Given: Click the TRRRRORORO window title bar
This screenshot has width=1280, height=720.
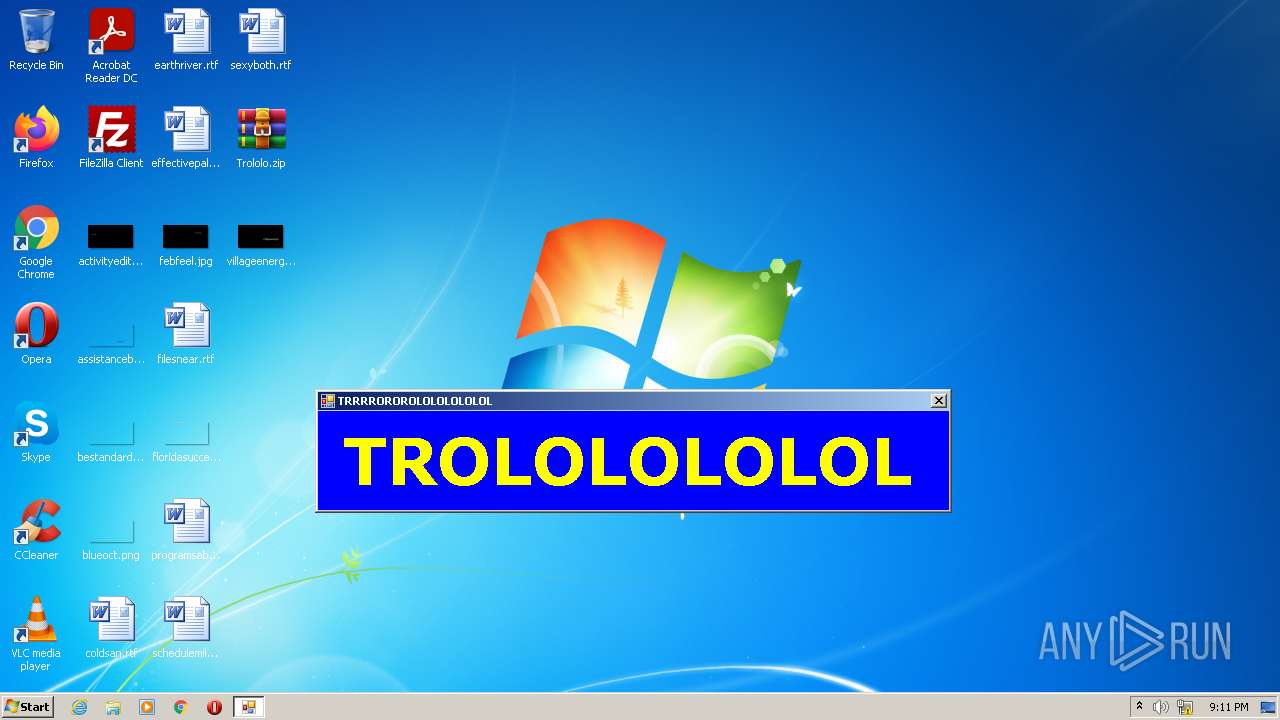Looking at the screenshot, I should click(632, 401).
